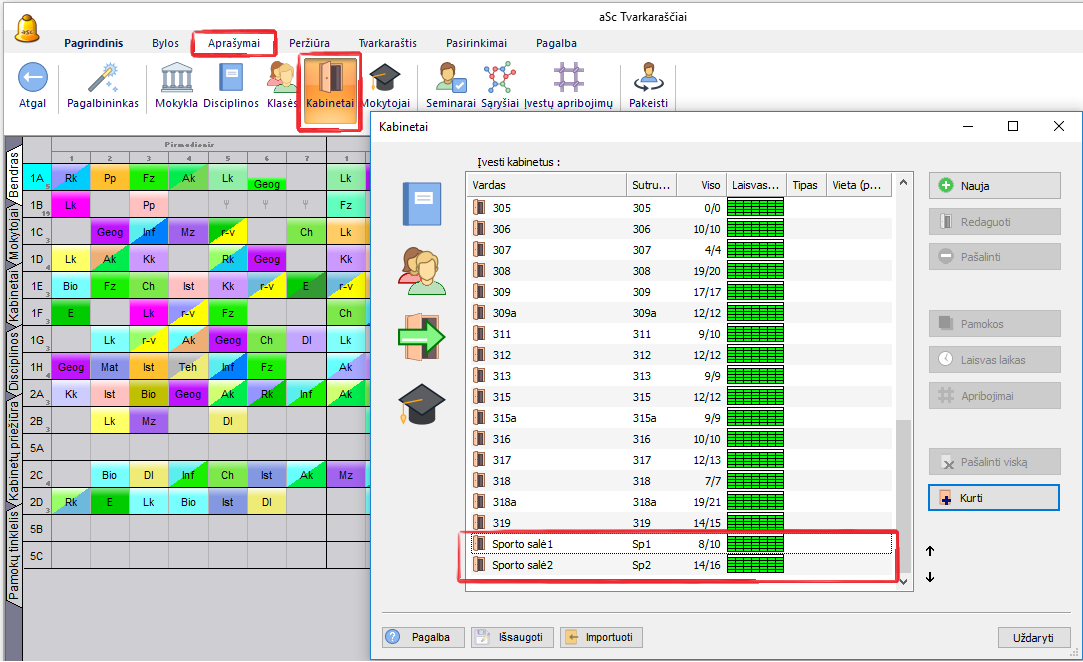This screenshot has width=1083, height=662.
Task: Click the Seminarai toolbar icon
Action: click(450, 78)
